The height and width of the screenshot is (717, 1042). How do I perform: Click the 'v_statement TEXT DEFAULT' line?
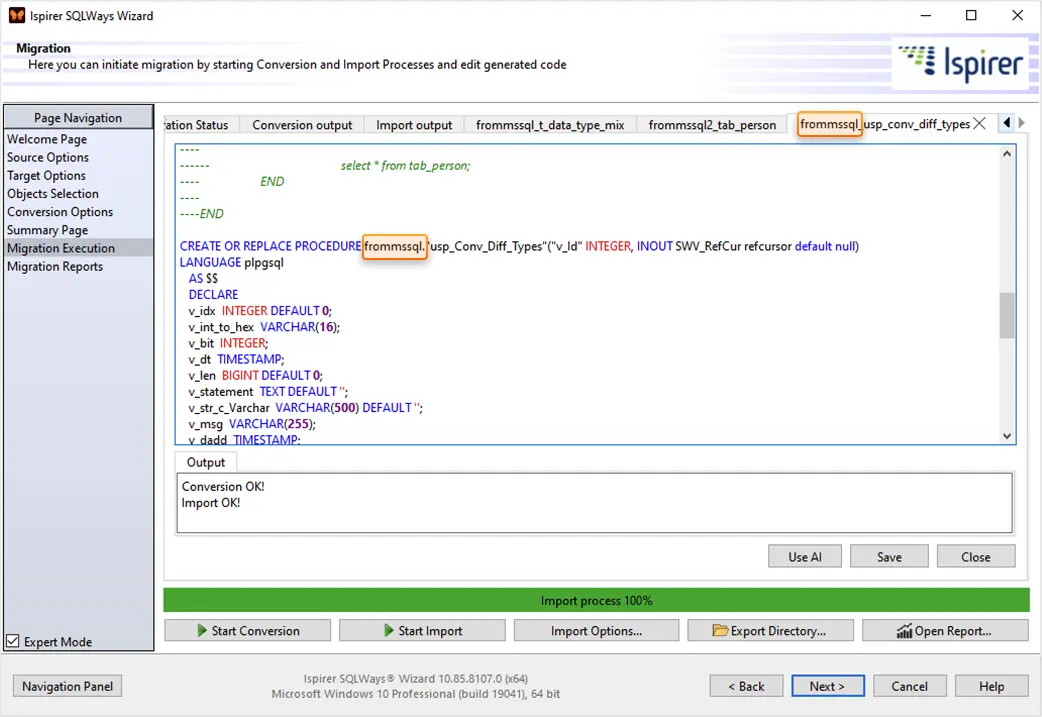coord(268,391)
